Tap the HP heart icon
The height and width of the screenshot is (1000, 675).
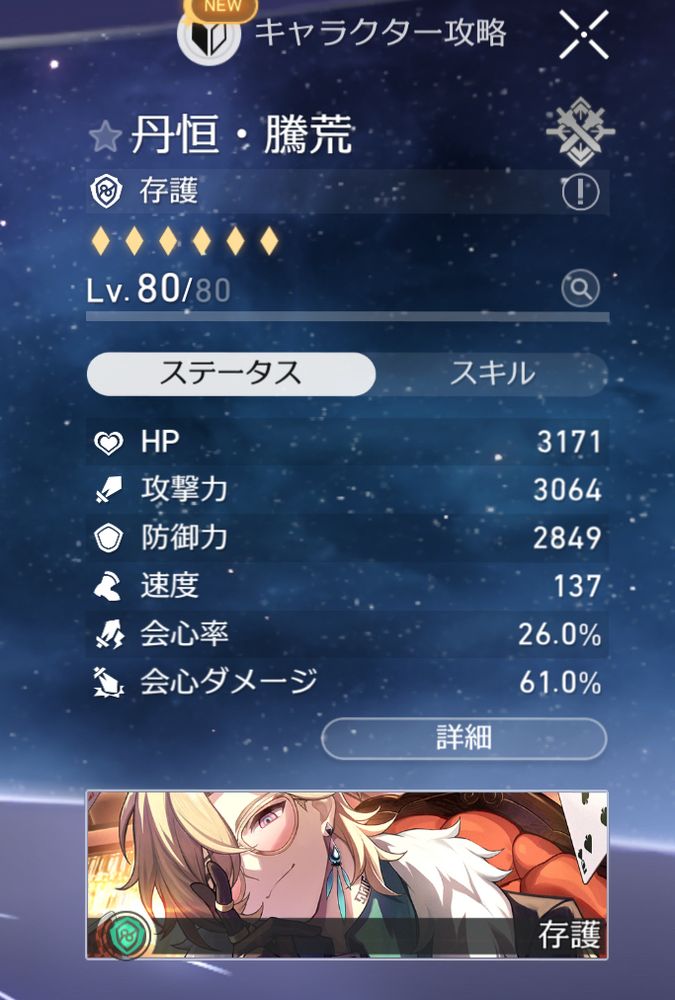pos(108,443)
